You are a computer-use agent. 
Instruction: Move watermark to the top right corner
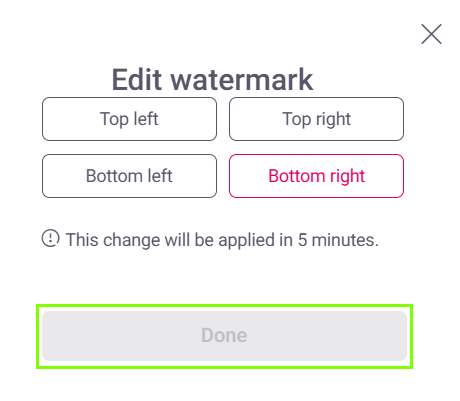coord(316,119)
